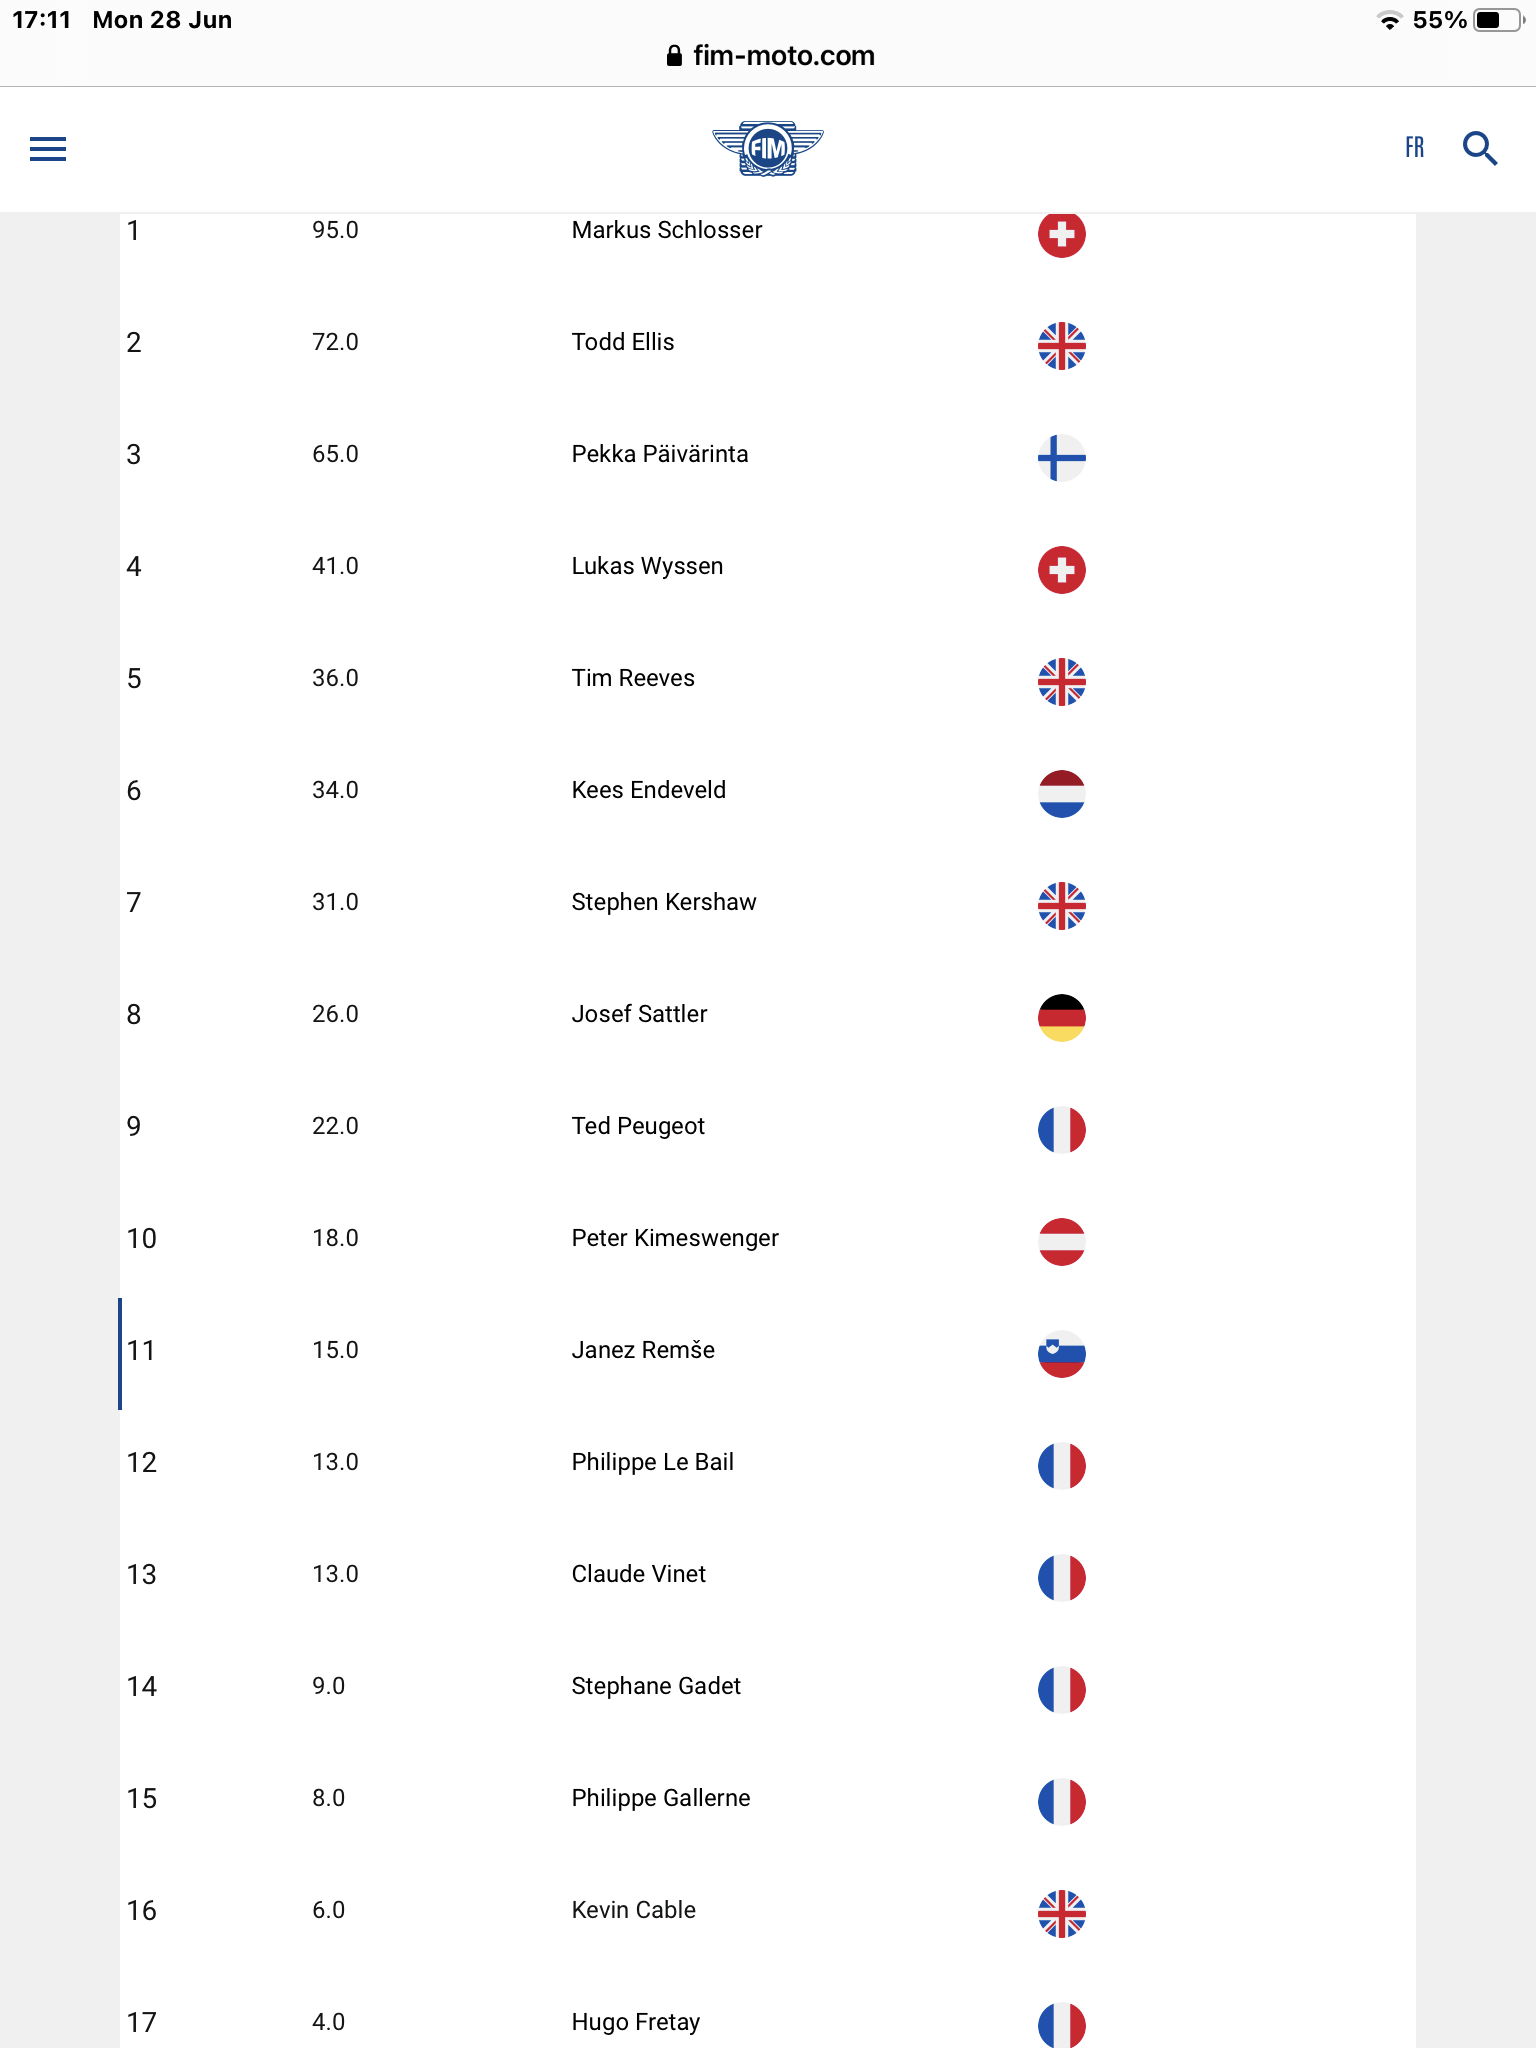
Task: Switch language to FR
Action: click(1414, 148)
